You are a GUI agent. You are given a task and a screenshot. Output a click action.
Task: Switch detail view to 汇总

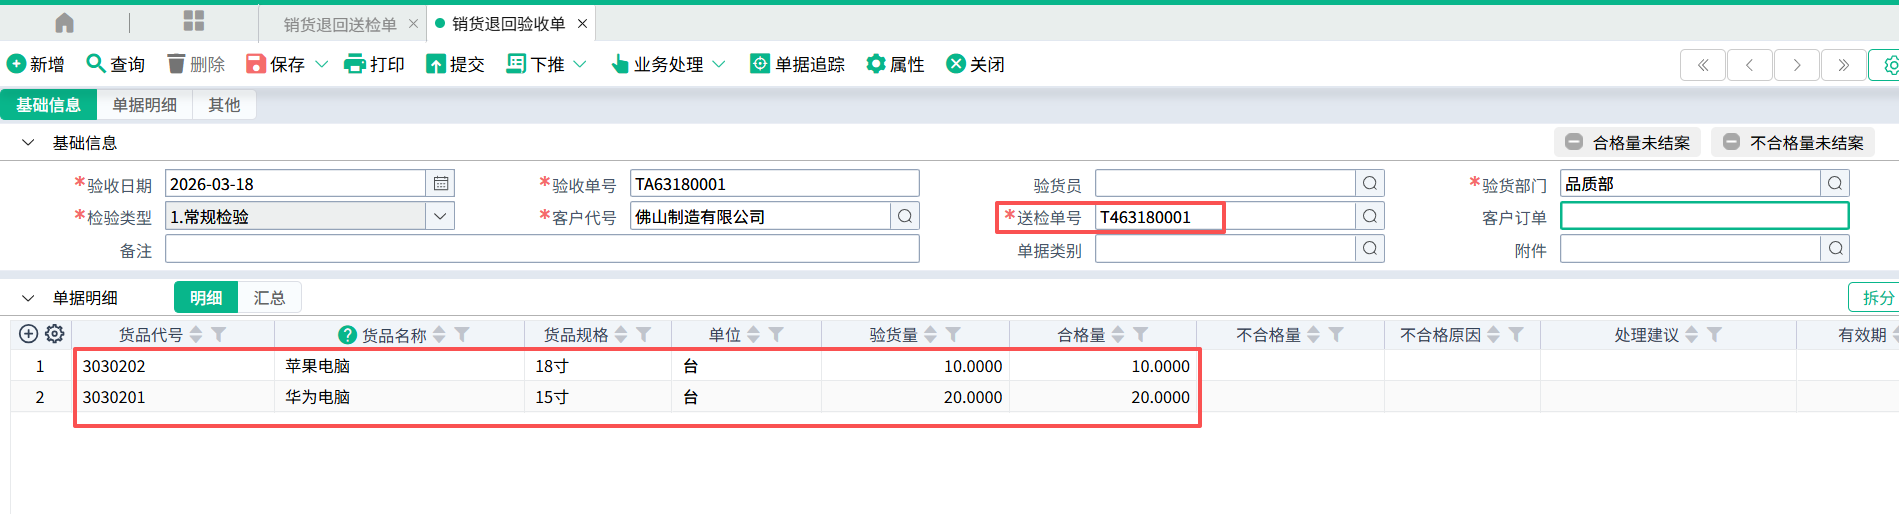(269, 298)
